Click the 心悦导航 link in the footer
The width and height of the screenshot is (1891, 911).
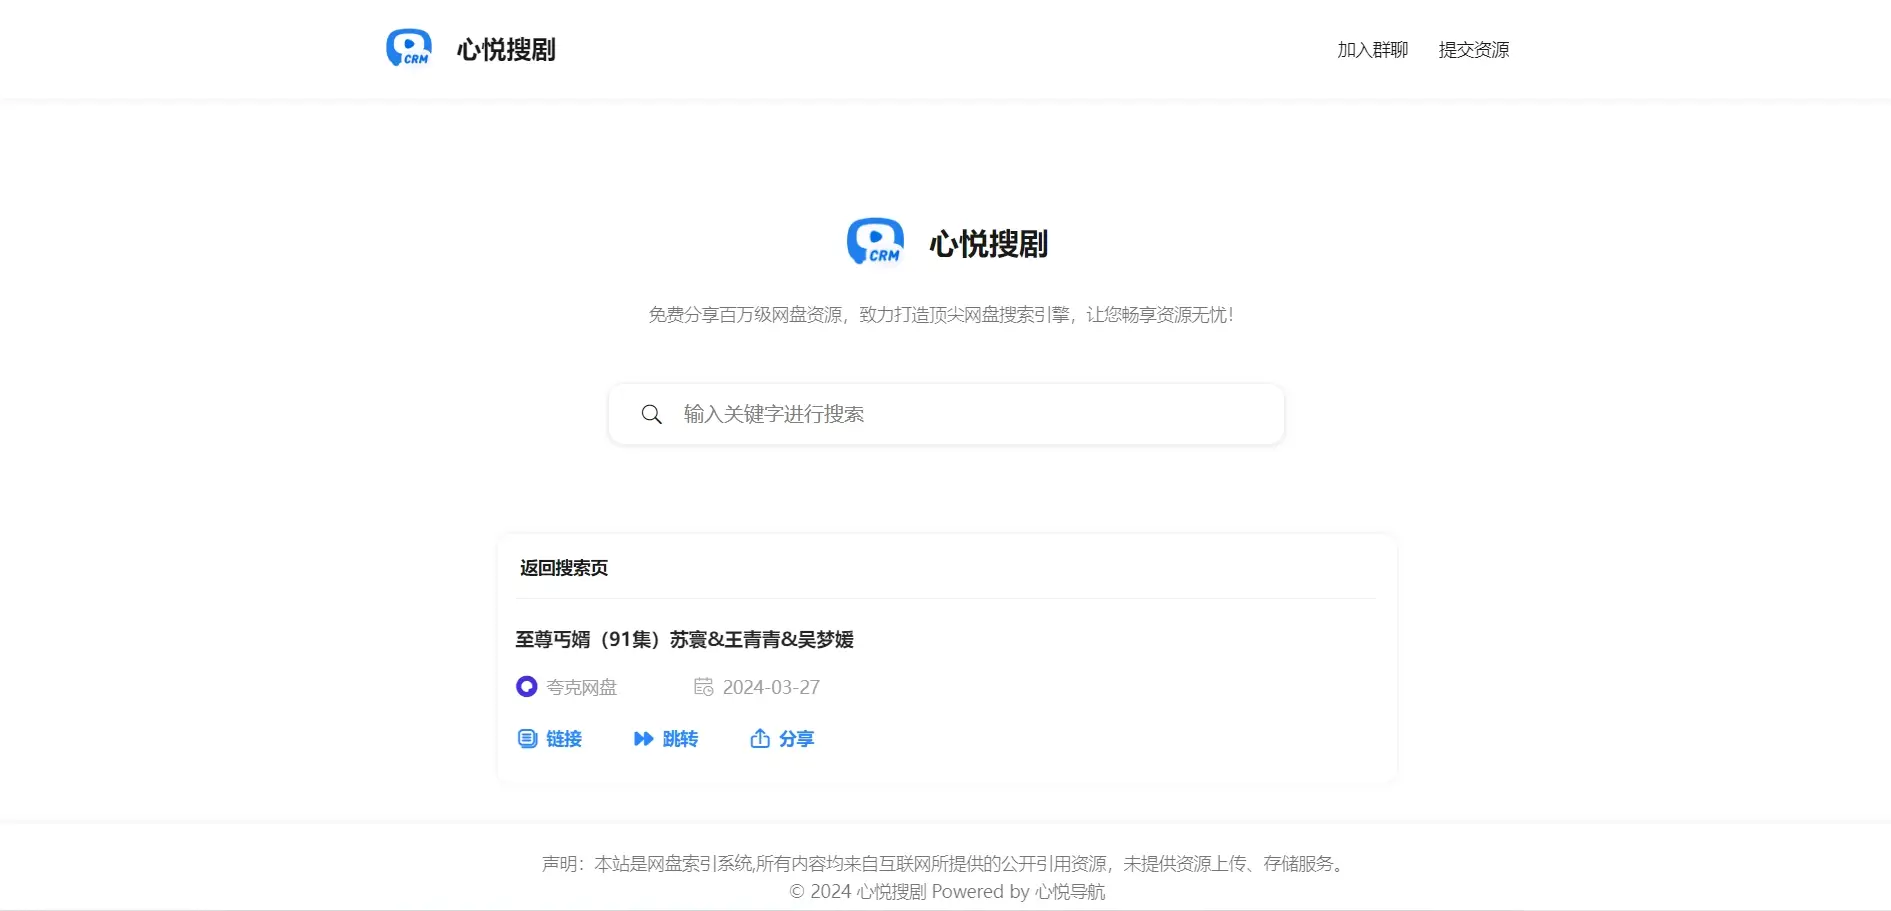coord(1070,892)
